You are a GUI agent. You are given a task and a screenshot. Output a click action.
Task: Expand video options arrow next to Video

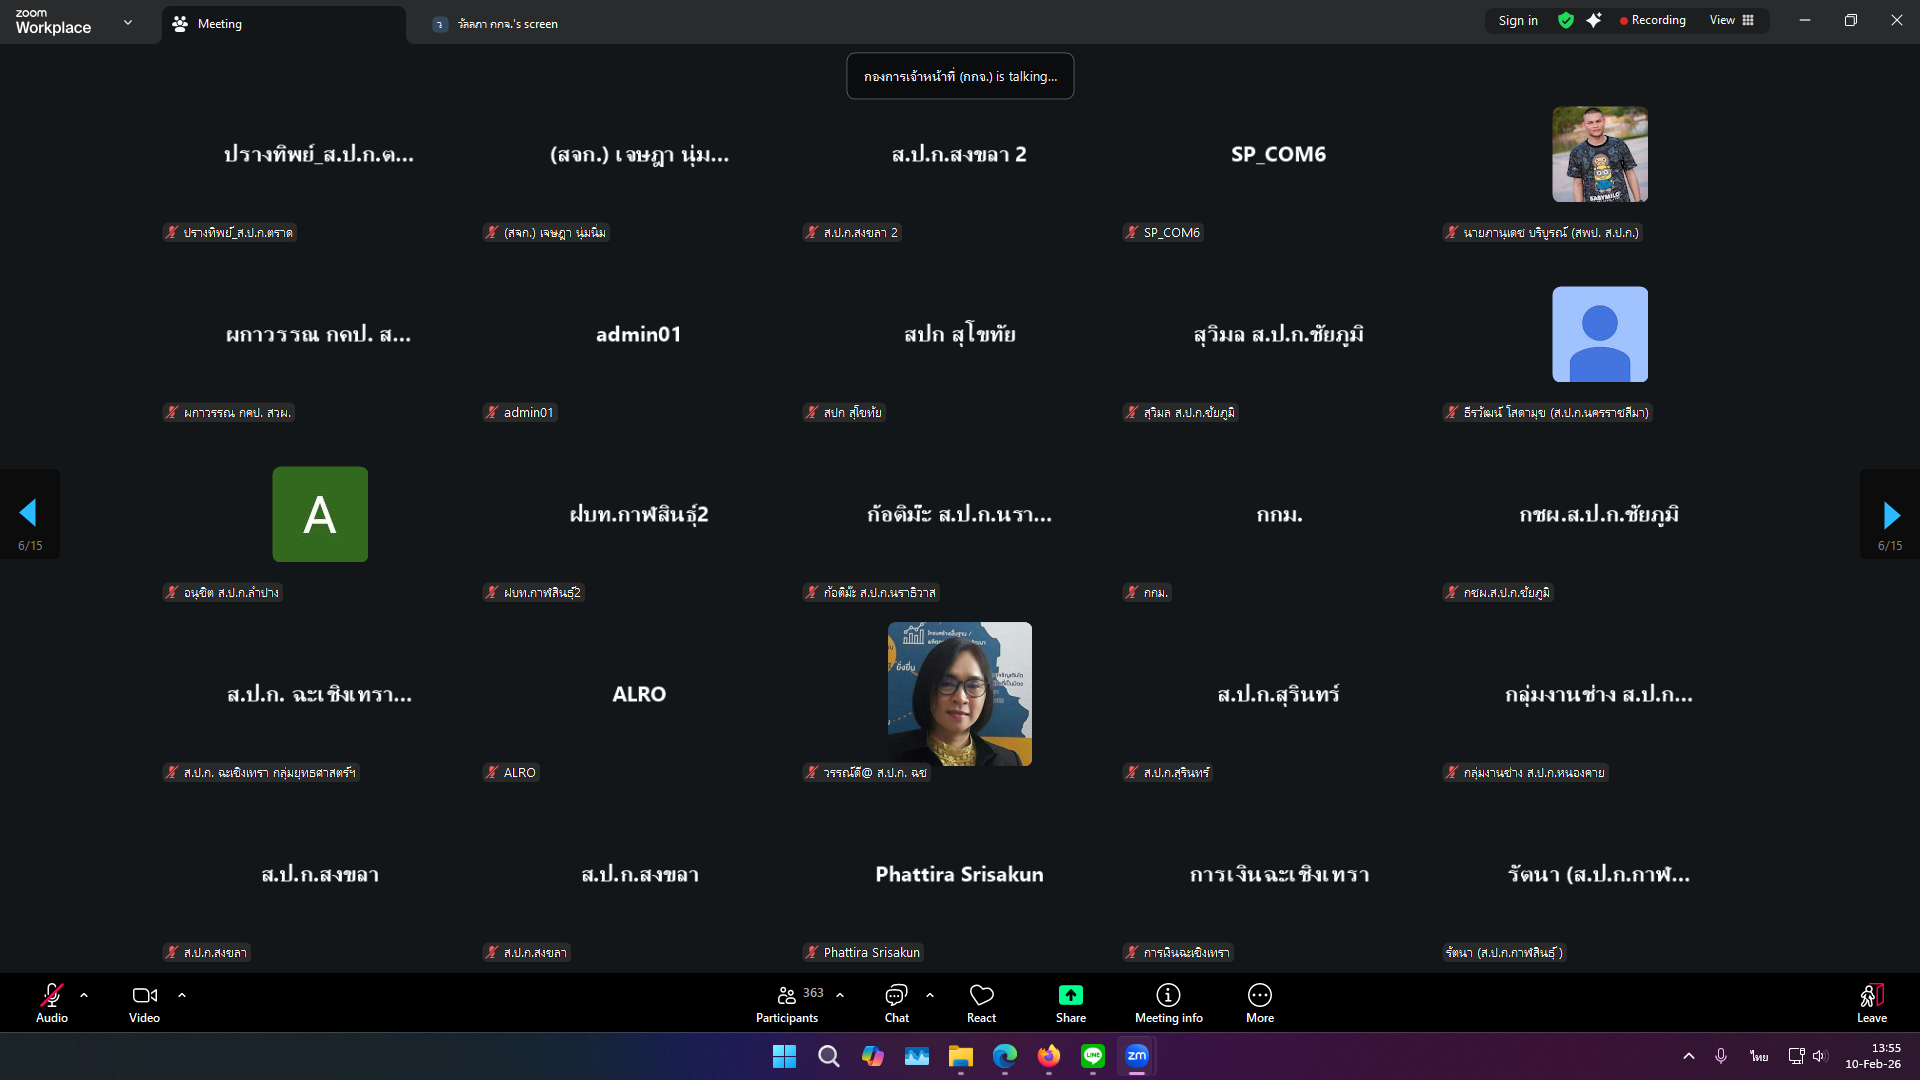pyautogui.click(x=182, y=995)
